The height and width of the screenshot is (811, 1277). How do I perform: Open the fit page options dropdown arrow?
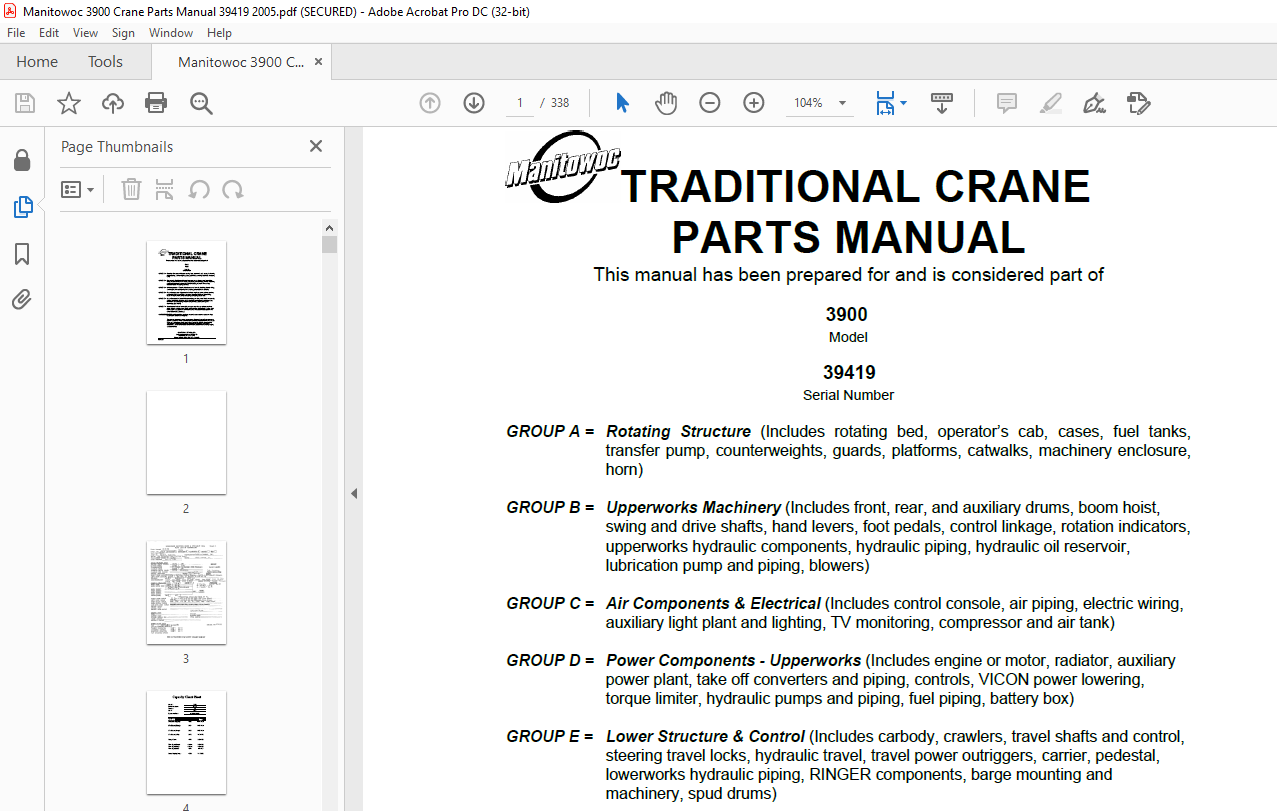pyautogui.click(x=904, y=103)
